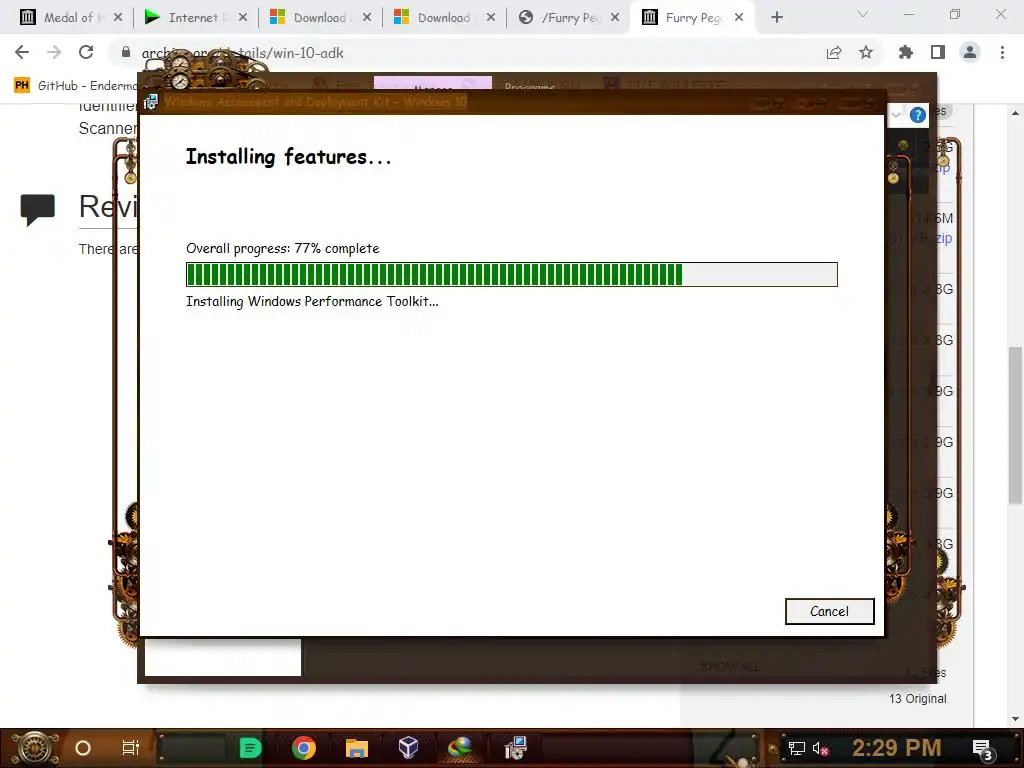This screenshot has width=1024, height=768.
Task: Click the ADK setup title bar icon
Action: (x=151, y=102)
